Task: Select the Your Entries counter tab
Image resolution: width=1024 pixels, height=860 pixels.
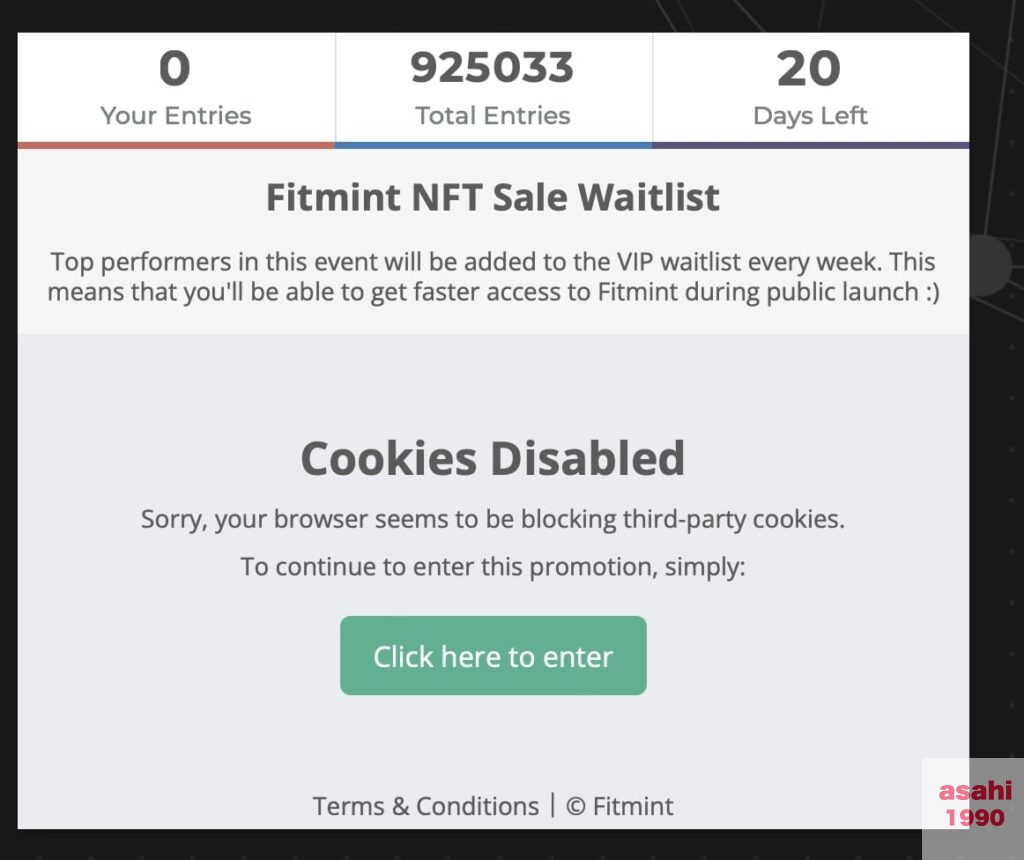Action: tap(176, 90)
